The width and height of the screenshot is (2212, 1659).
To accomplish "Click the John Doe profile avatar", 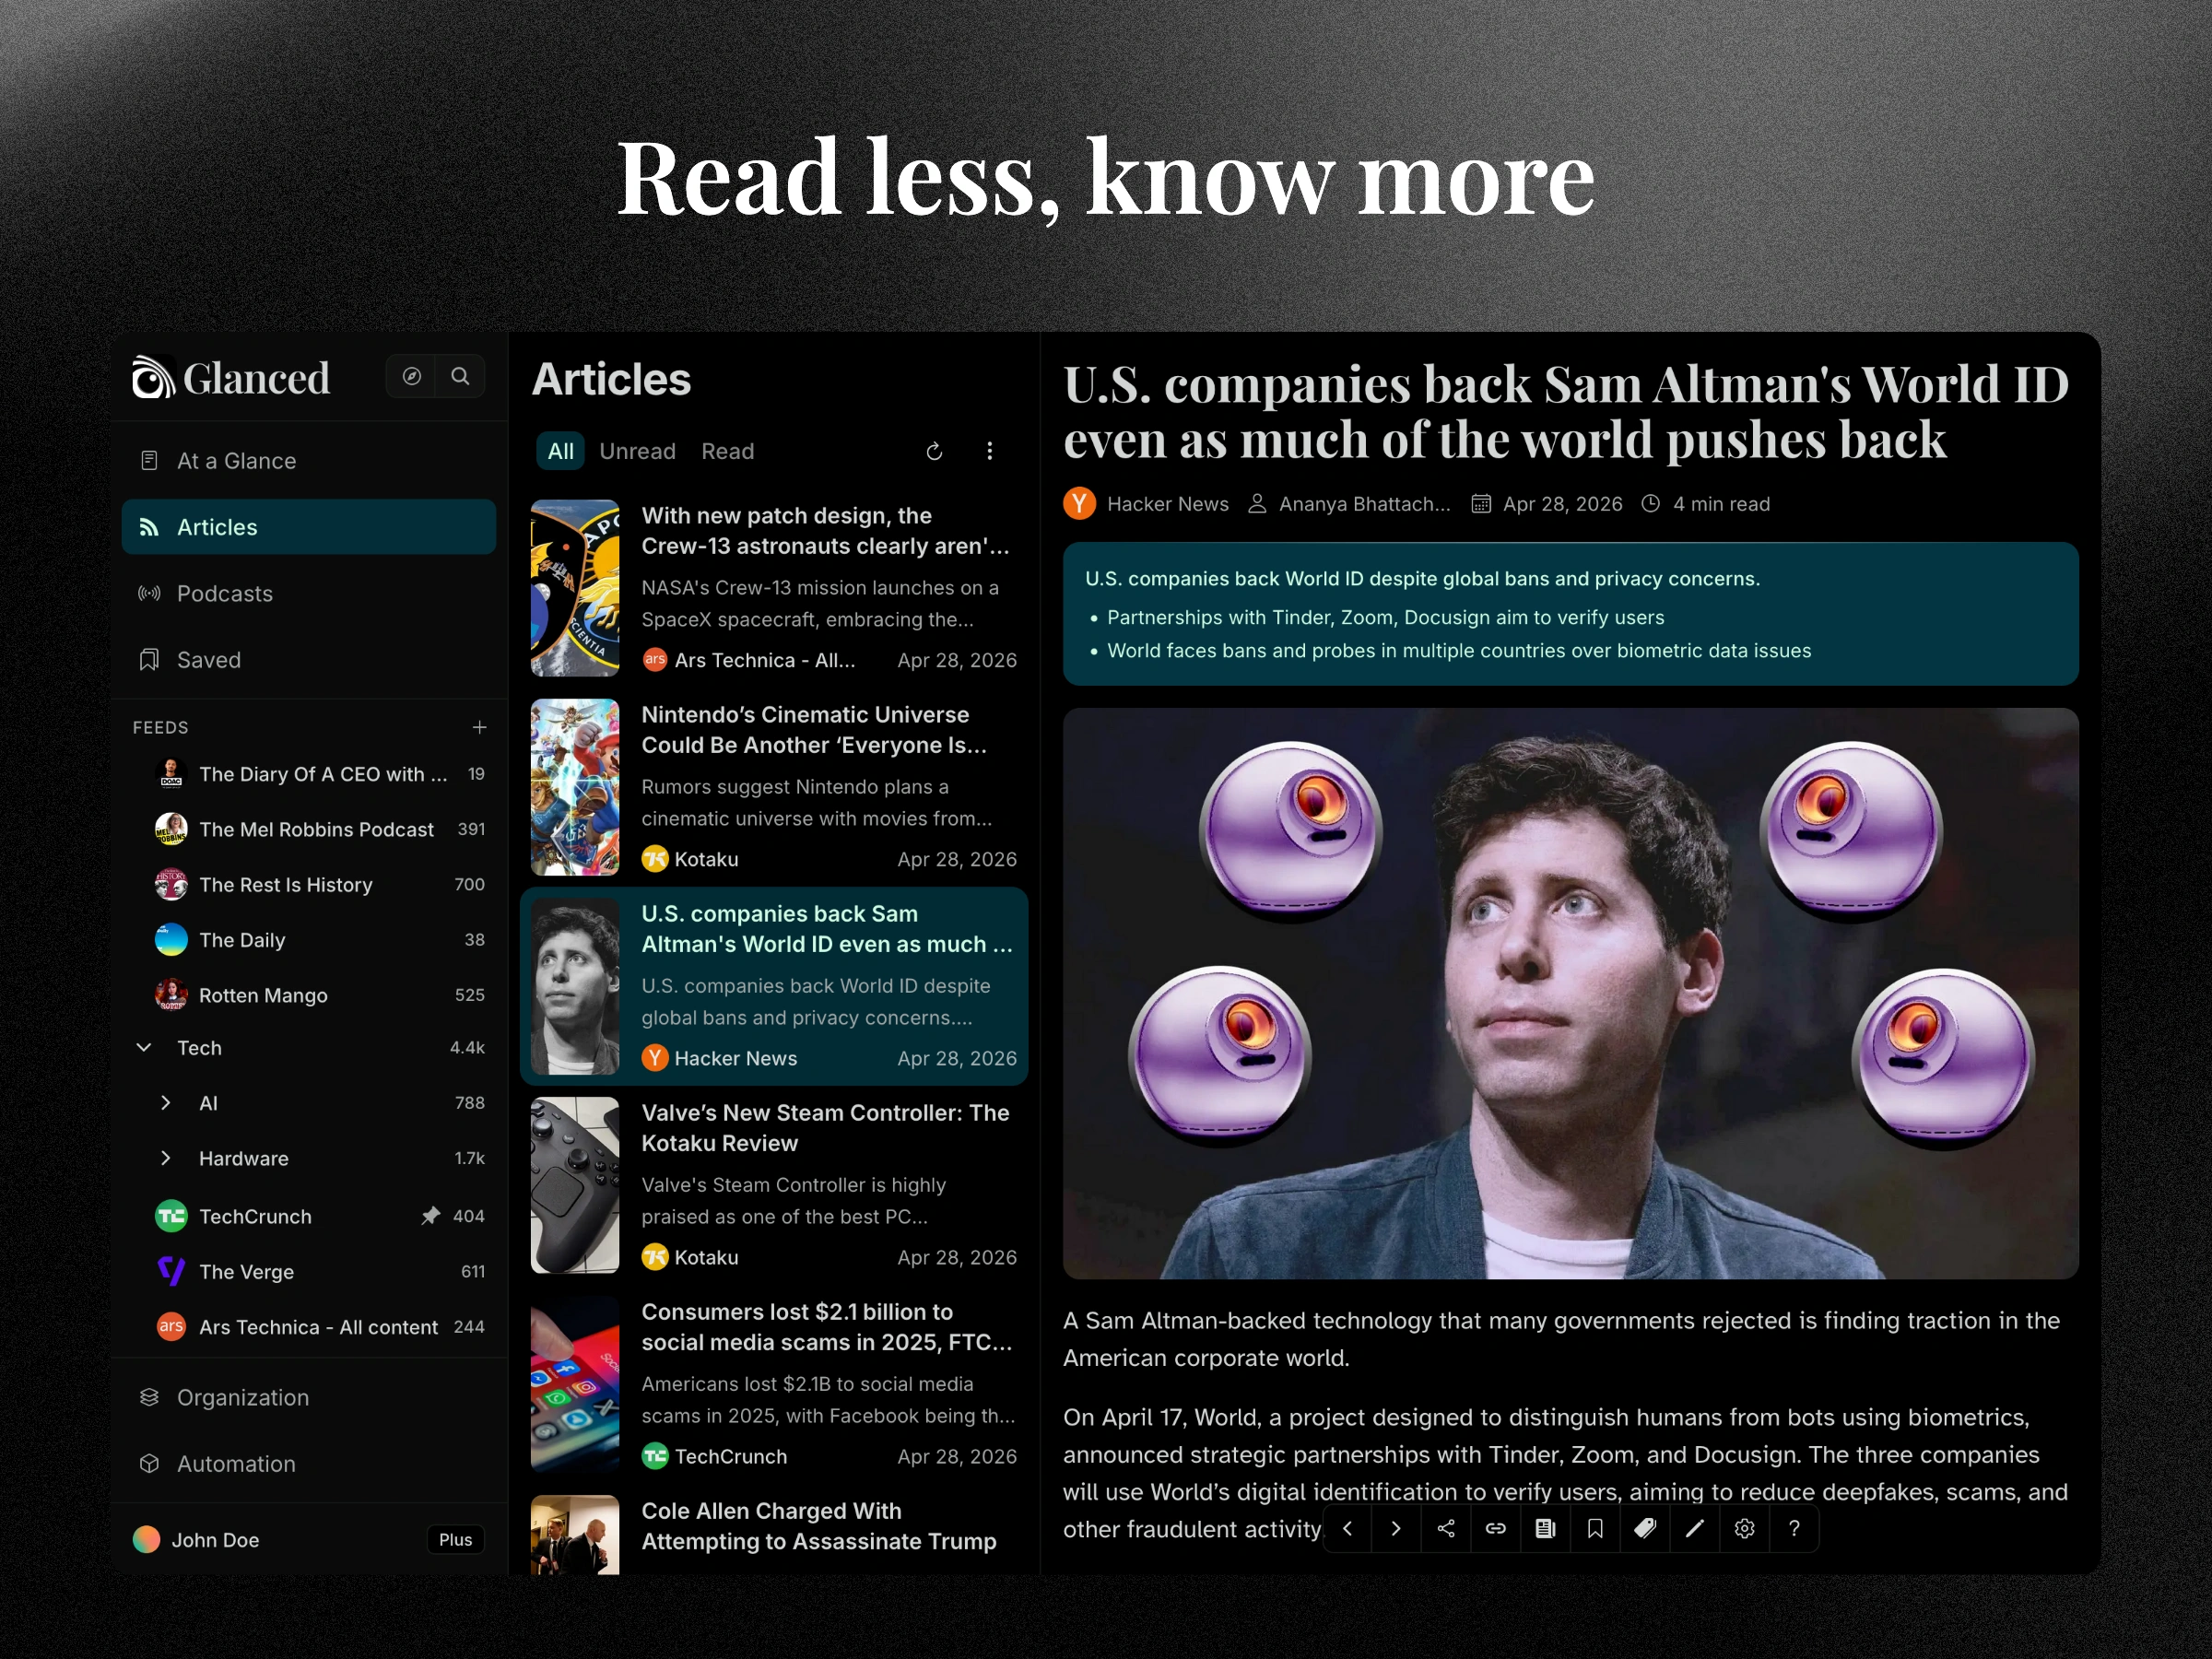I will click(x=147, y=1539).
